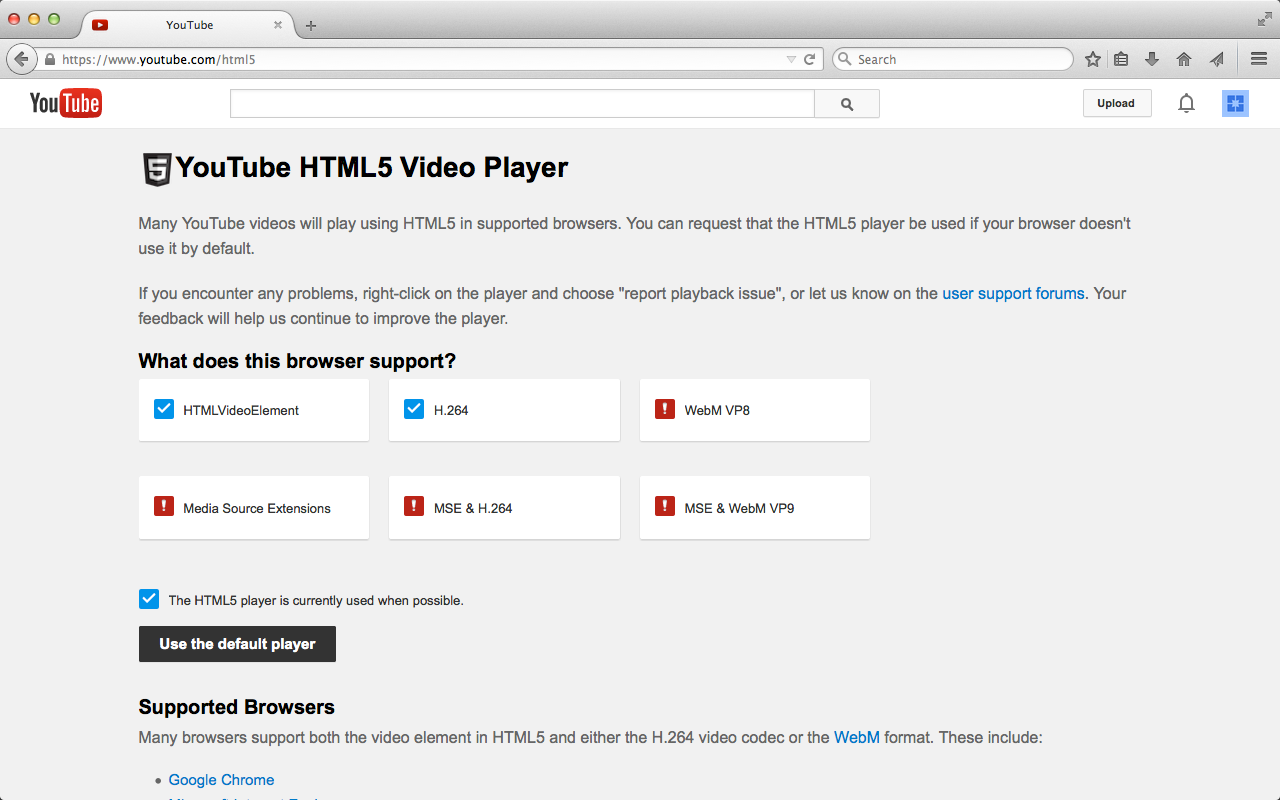Click the 'Supported Browsers' heading
The height and width of the screenshot is (800, 1280).
point(237,707)
